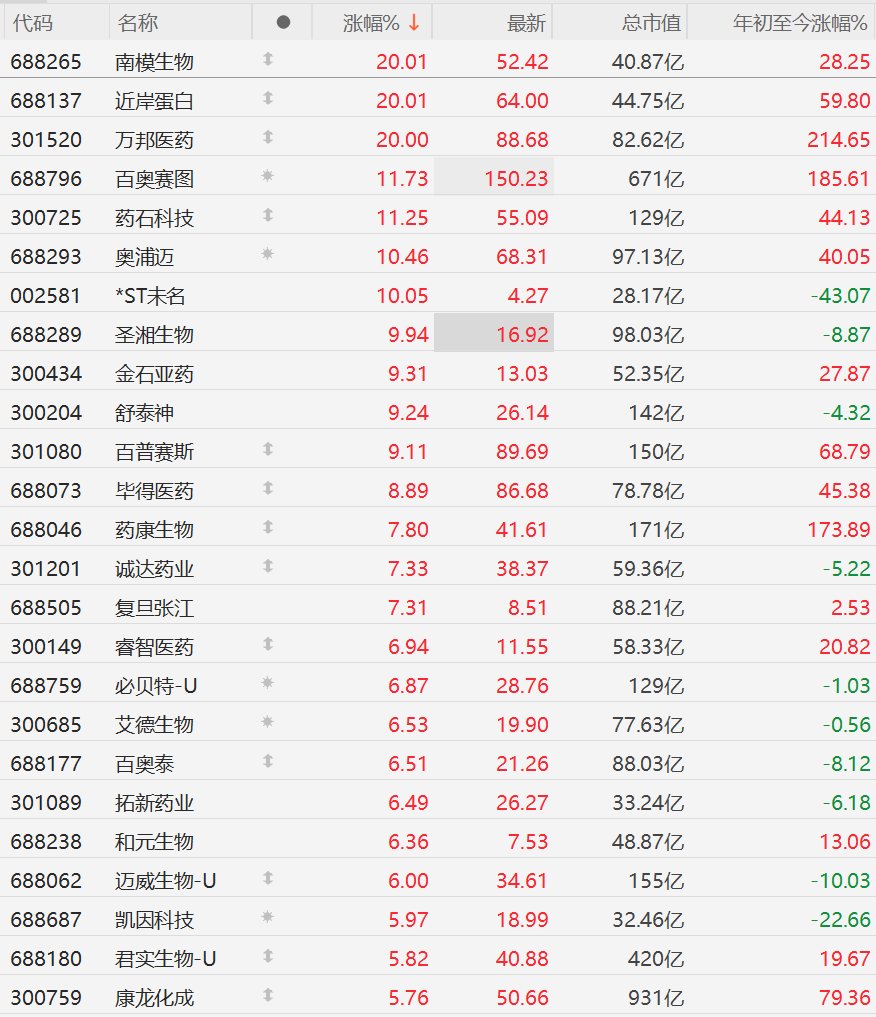Image resolution: width=876 pixels, height=1017 pixels.
Task: Select stock name *ST未名
Action: [150, 296]
